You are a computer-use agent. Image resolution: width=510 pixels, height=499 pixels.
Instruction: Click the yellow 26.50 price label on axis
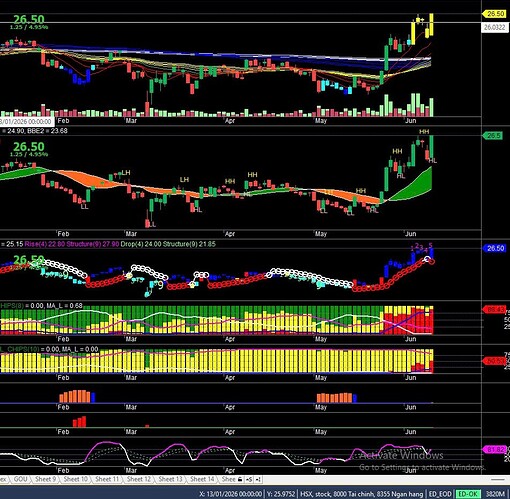click(495, 14)
